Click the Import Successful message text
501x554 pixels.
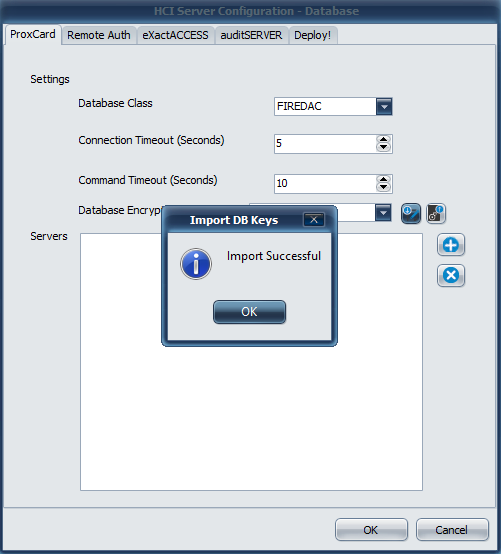click(x=273, y=256)
